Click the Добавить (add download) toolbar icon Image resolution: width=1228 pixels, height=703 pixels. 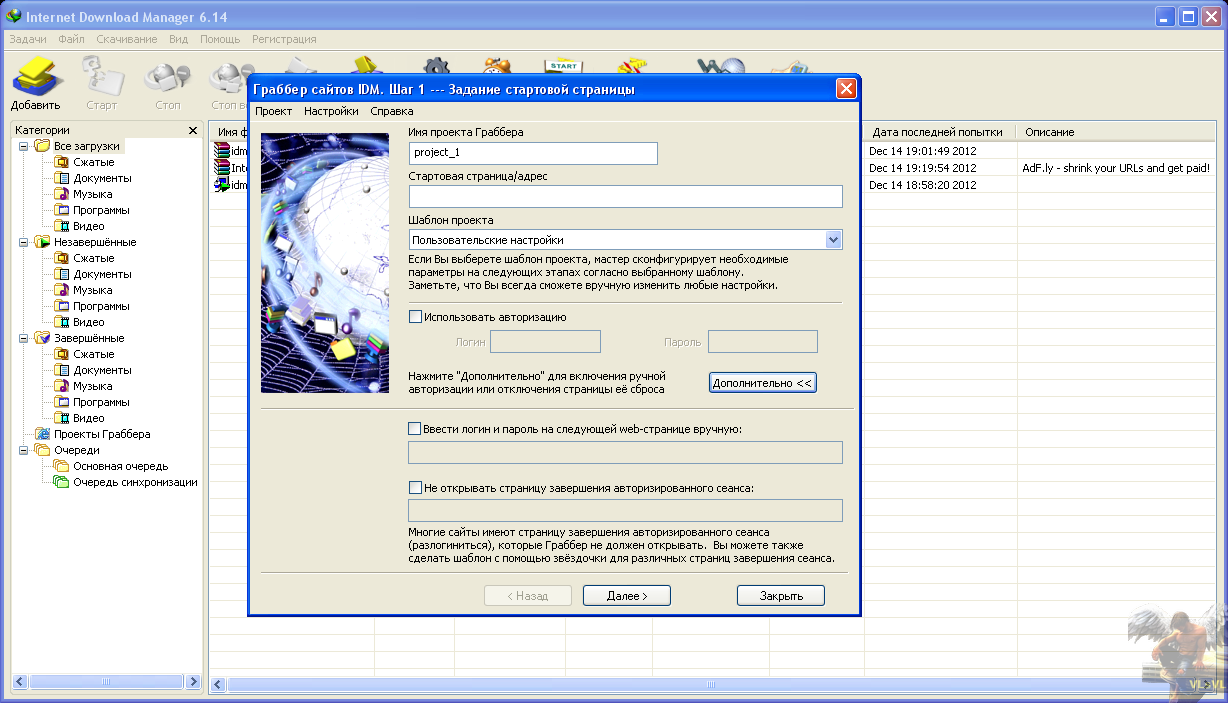click(x=37, y=82)
